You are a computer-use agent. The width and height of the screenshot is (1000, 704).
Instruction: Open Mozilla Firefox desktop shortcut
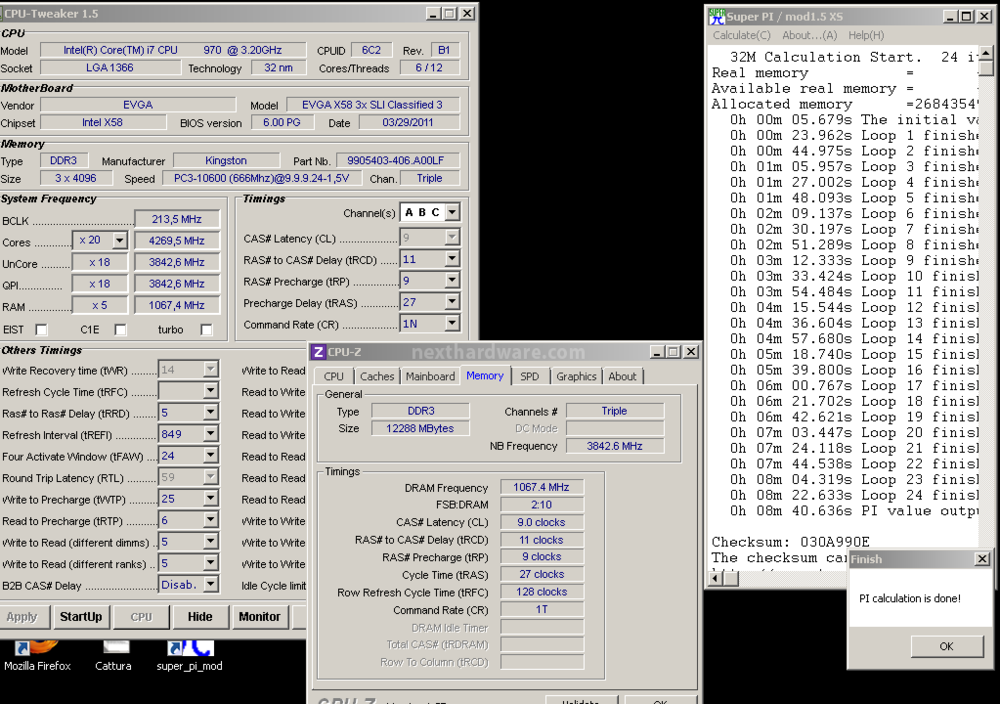37,656
